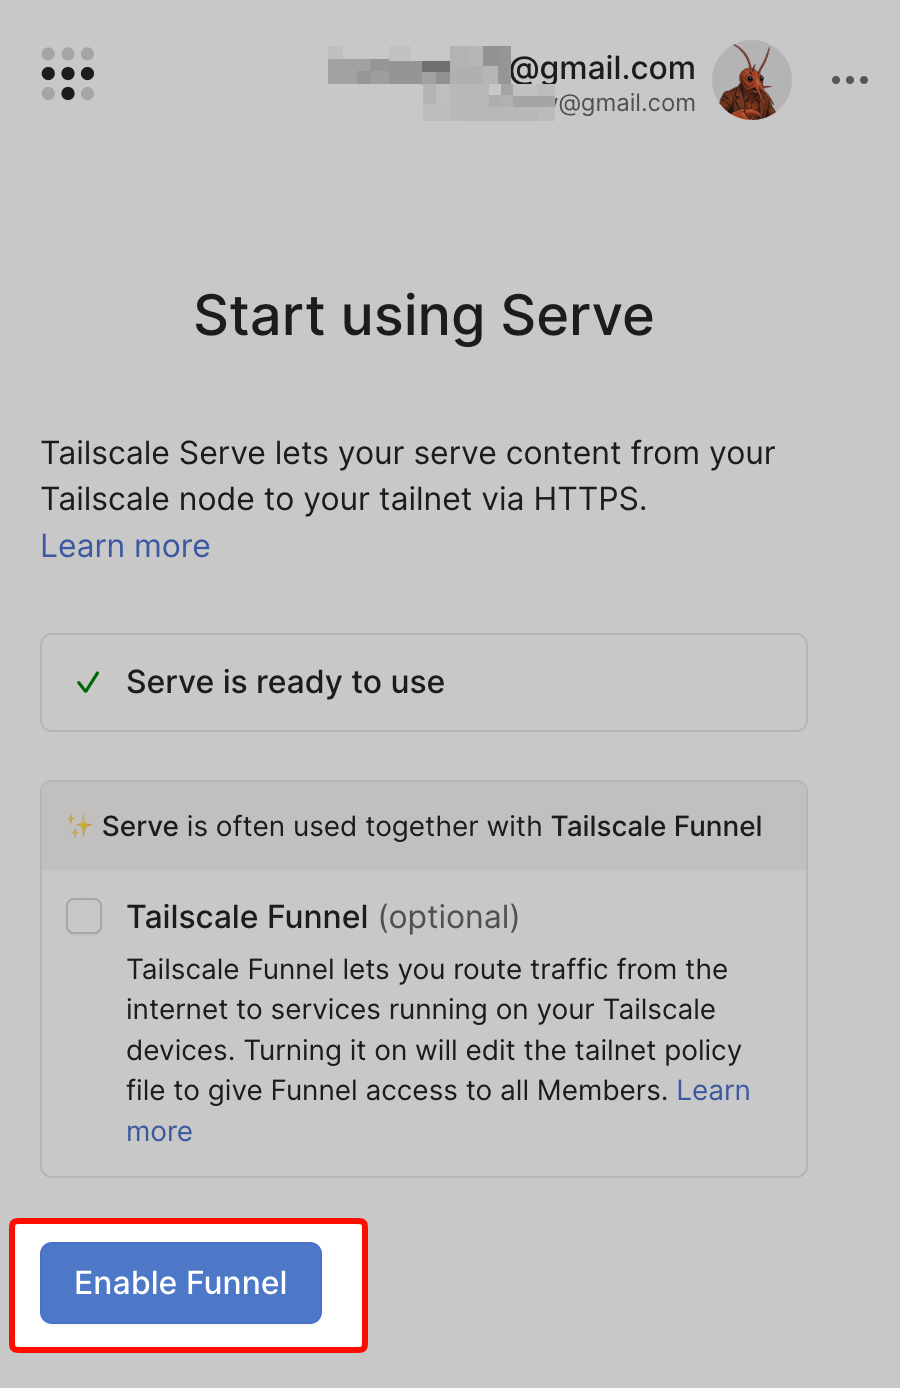Check the box beside Tailscale Funnel
The height and width of the screenshot is (1388, 900).
84,916
